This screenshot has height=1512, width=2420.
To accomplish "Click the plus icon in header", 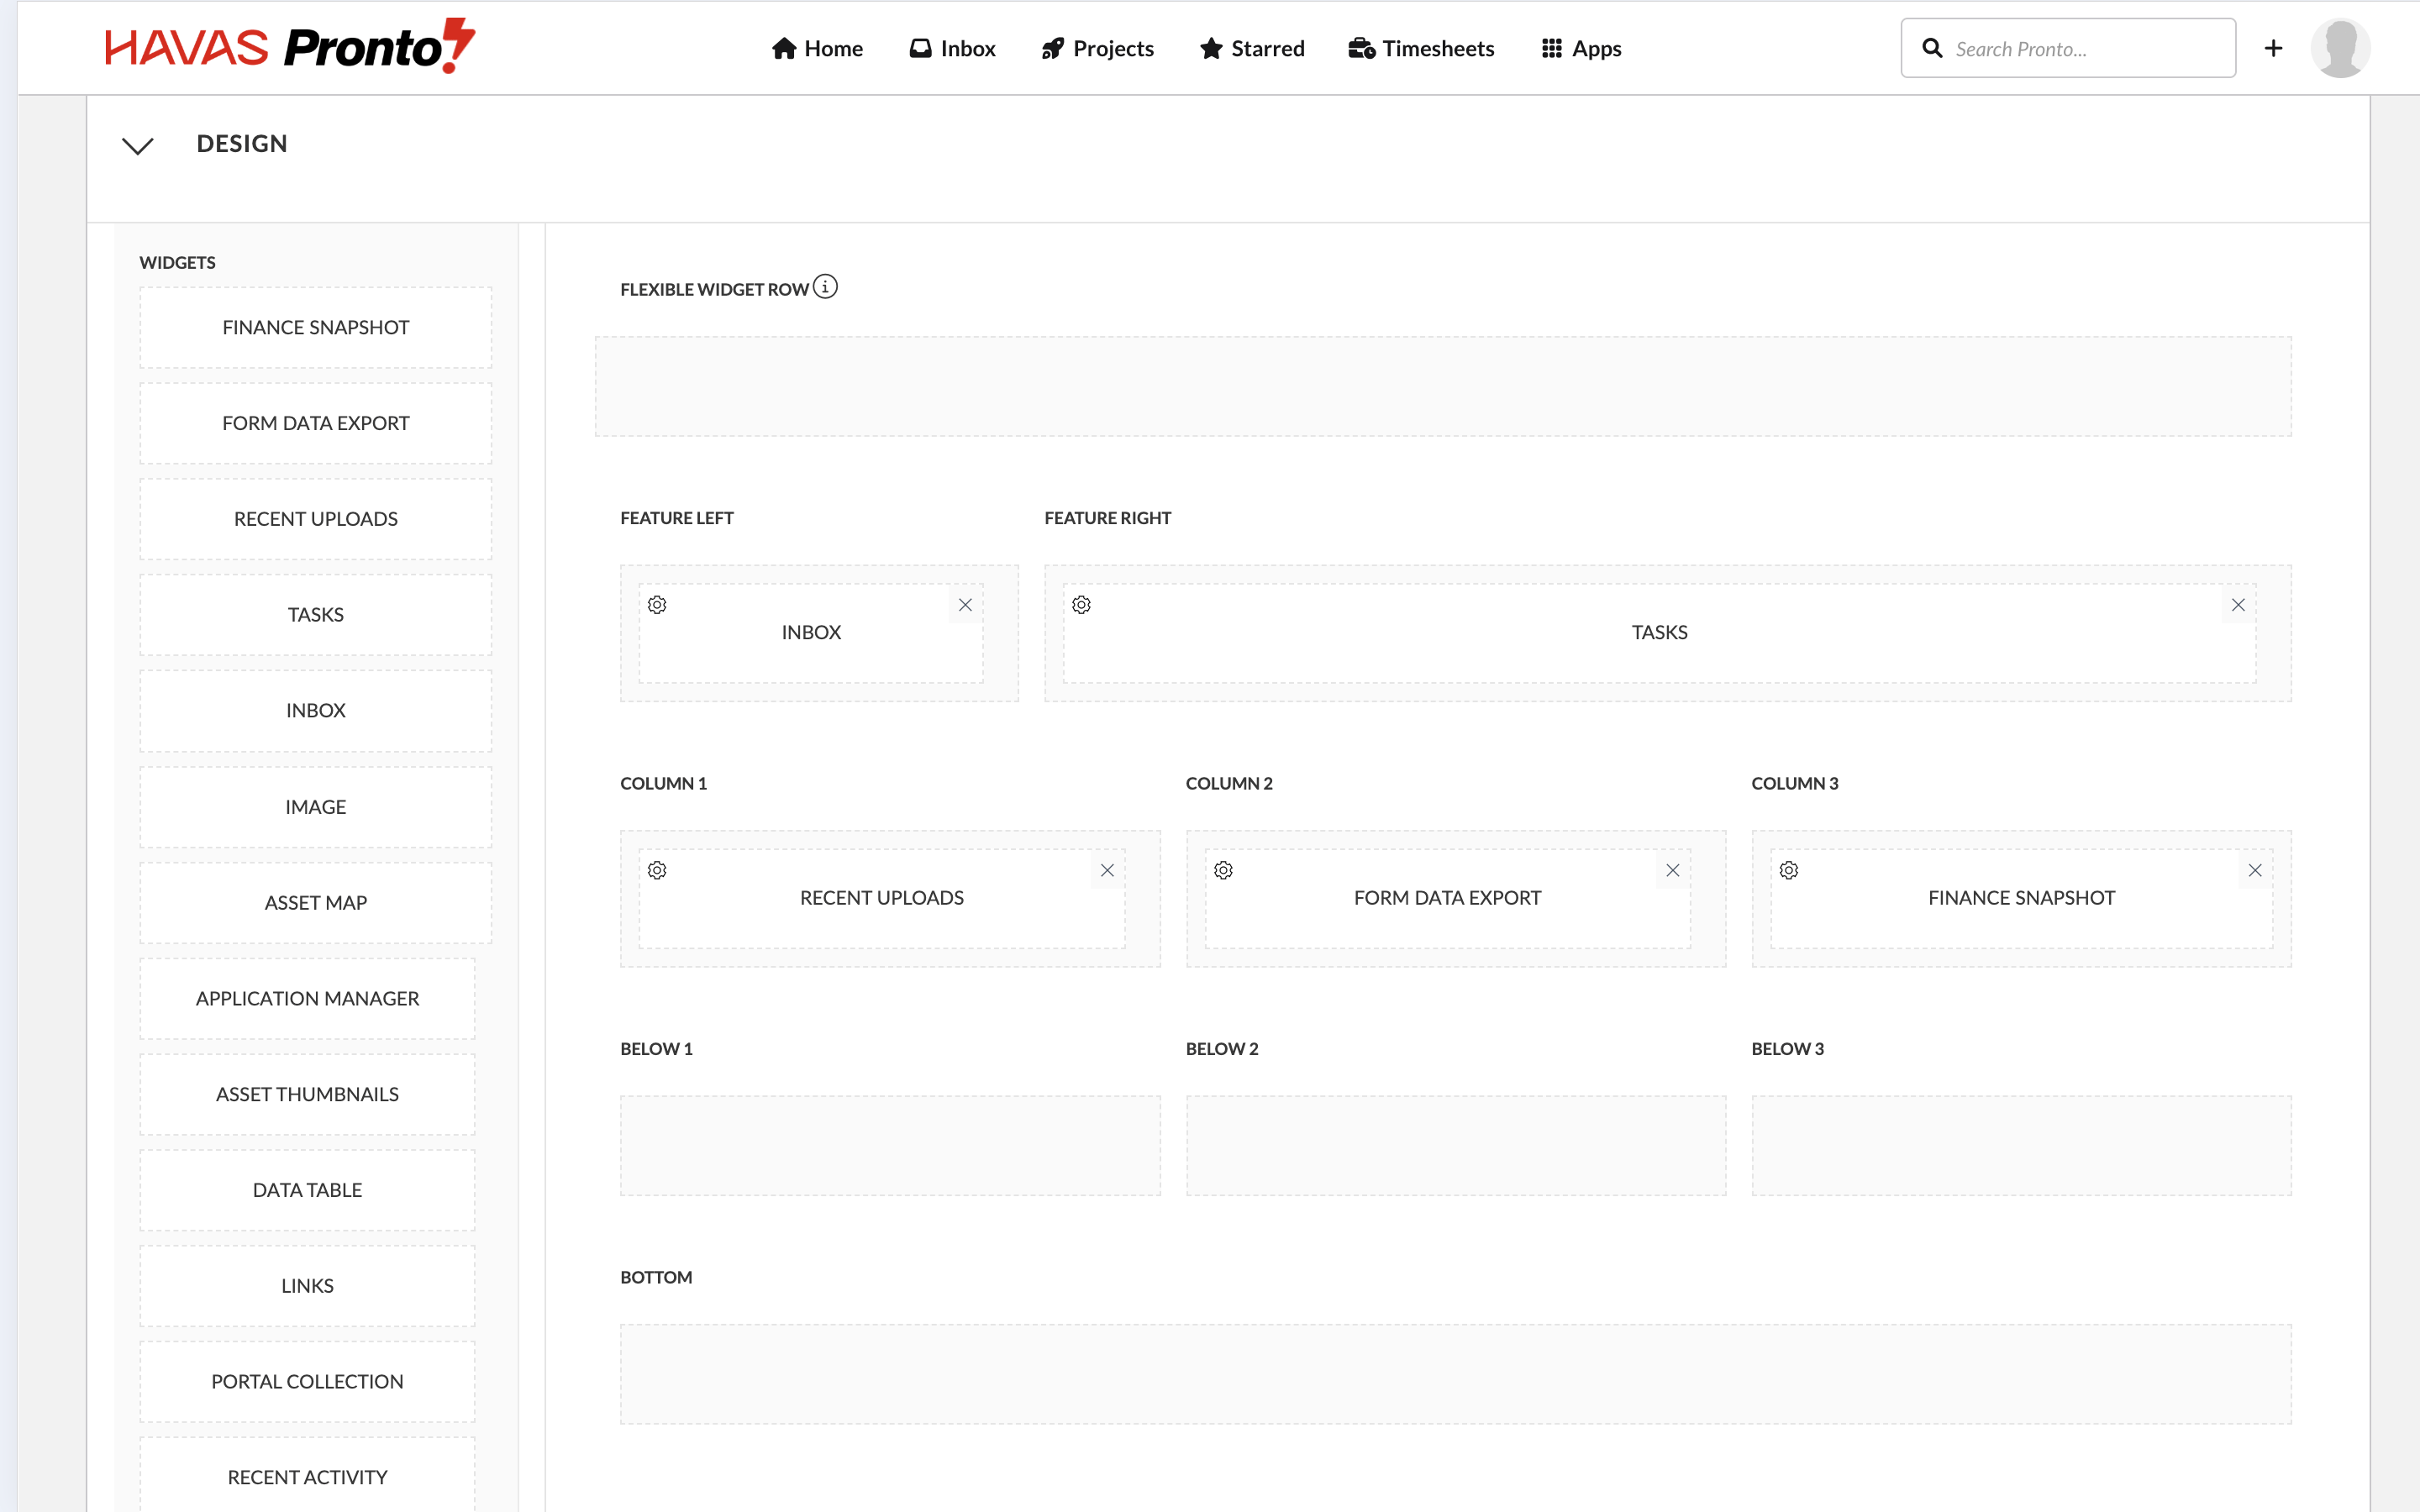I will (x=2273, y=48).
